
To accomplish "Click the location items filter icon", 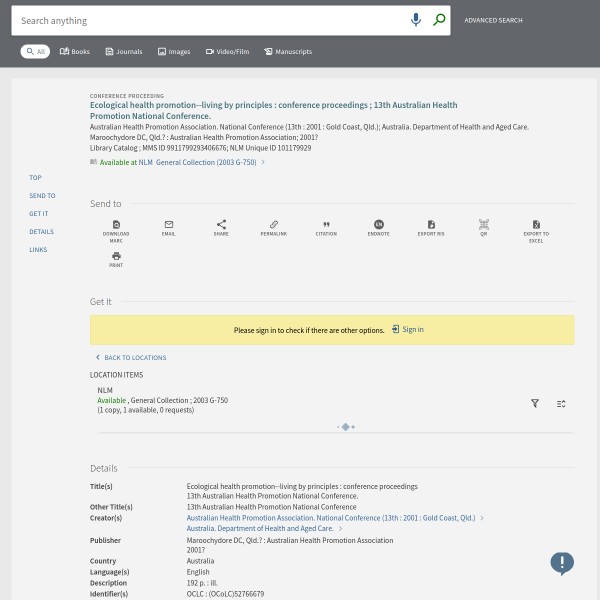I will coord(534,404).
